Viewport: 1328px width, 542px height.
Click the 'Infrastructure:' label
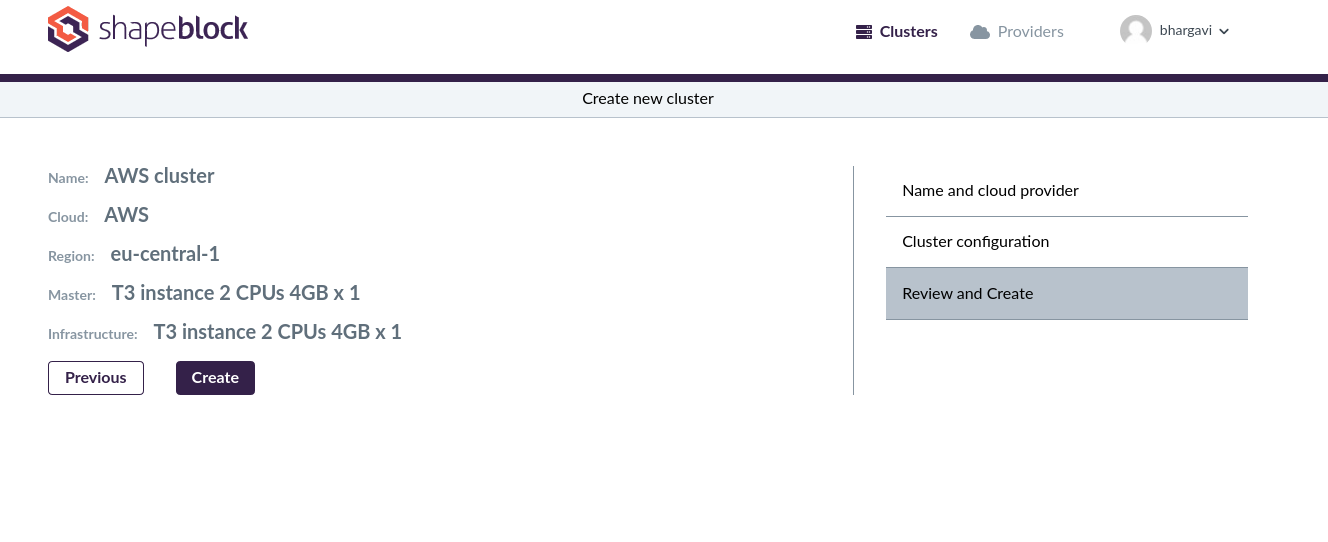click(93, 334)
